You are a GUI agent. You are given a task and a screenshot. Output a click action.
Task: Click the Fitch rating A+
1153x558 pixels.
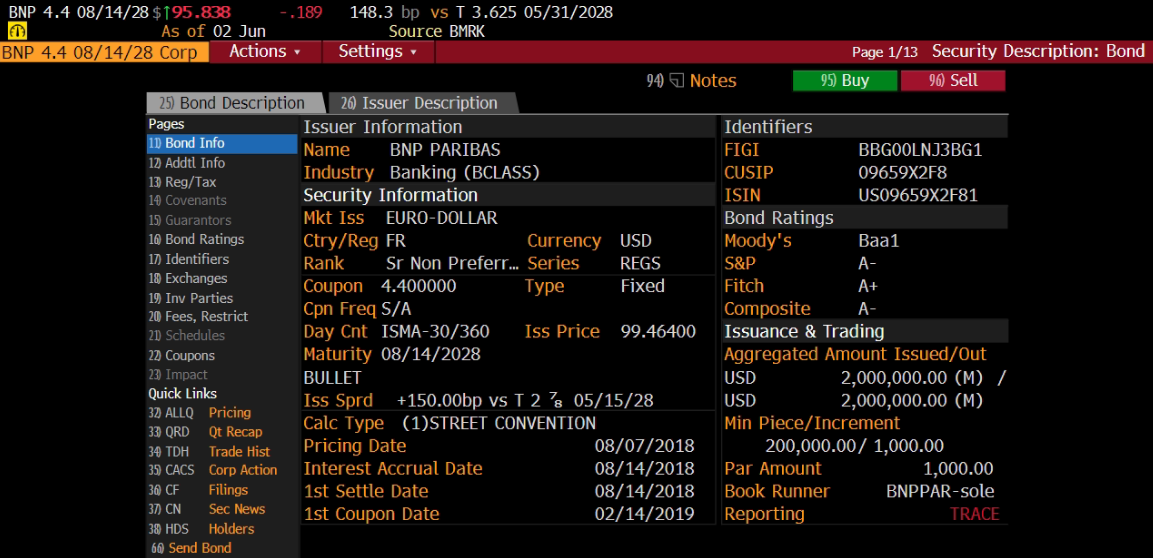868,287
